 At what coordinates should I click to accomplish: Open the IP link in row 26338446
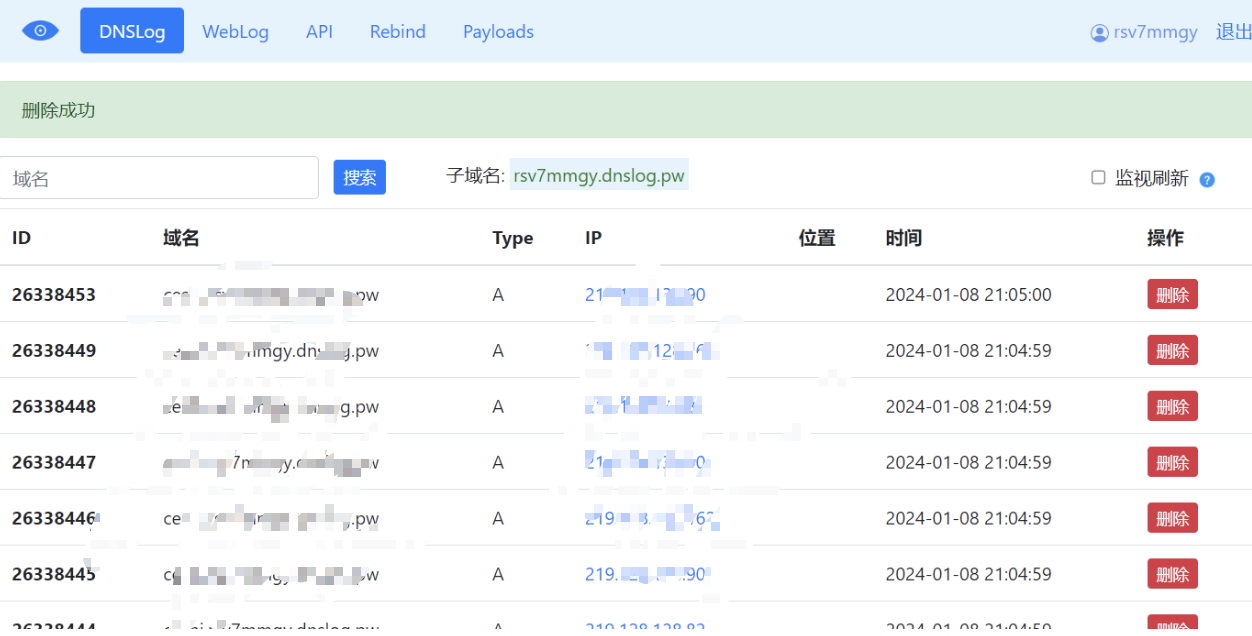coord(652,519)
